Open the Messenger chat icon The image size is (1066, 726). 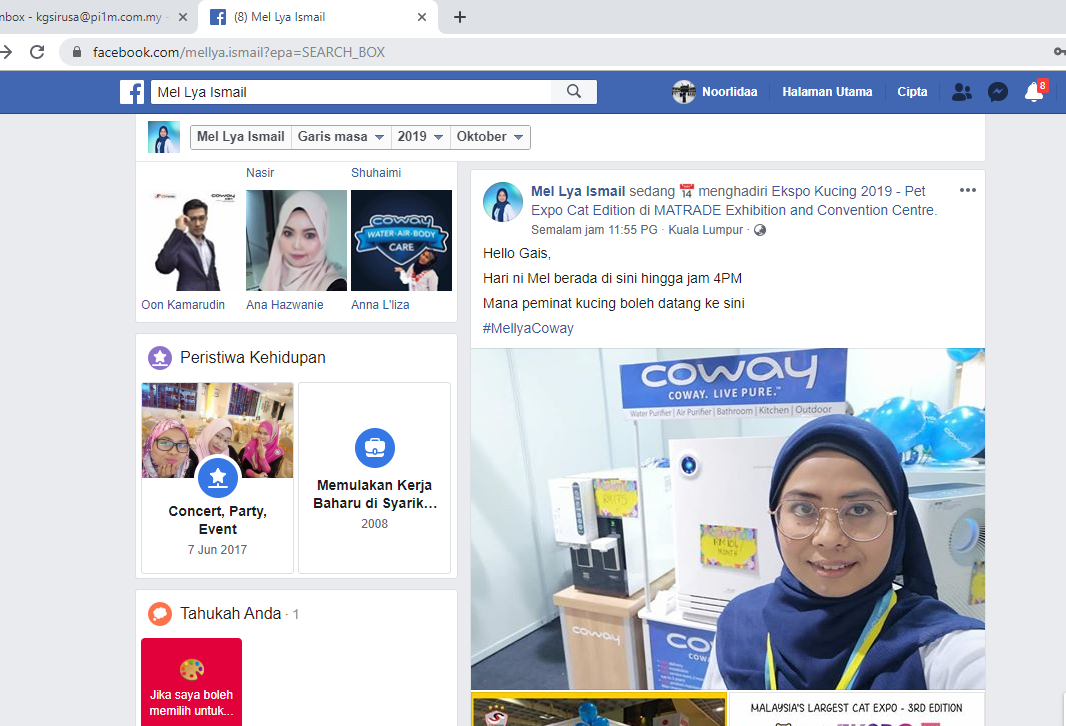(x=997, y=91)
